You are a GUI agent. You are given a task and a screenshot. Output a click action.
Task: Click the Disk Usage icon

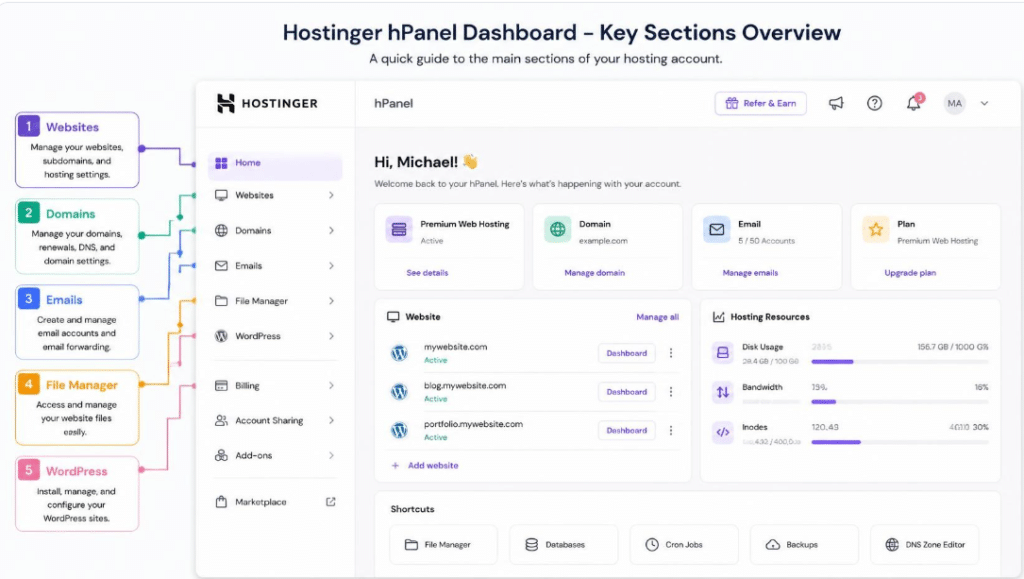pos(722,352)
